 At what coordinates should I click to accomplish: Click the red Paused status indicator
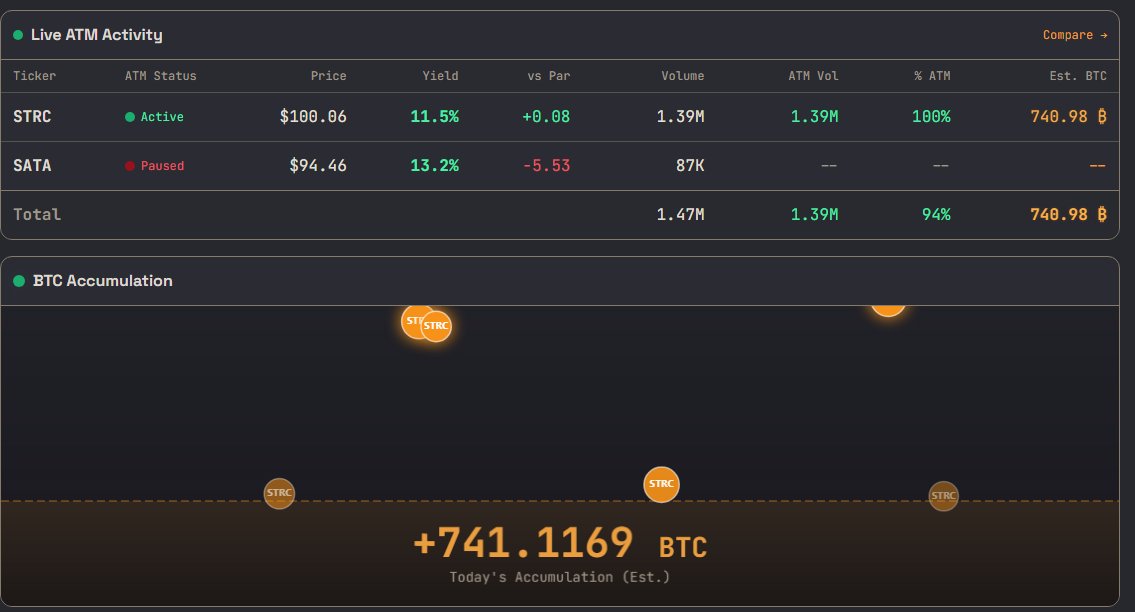point(154,166)
